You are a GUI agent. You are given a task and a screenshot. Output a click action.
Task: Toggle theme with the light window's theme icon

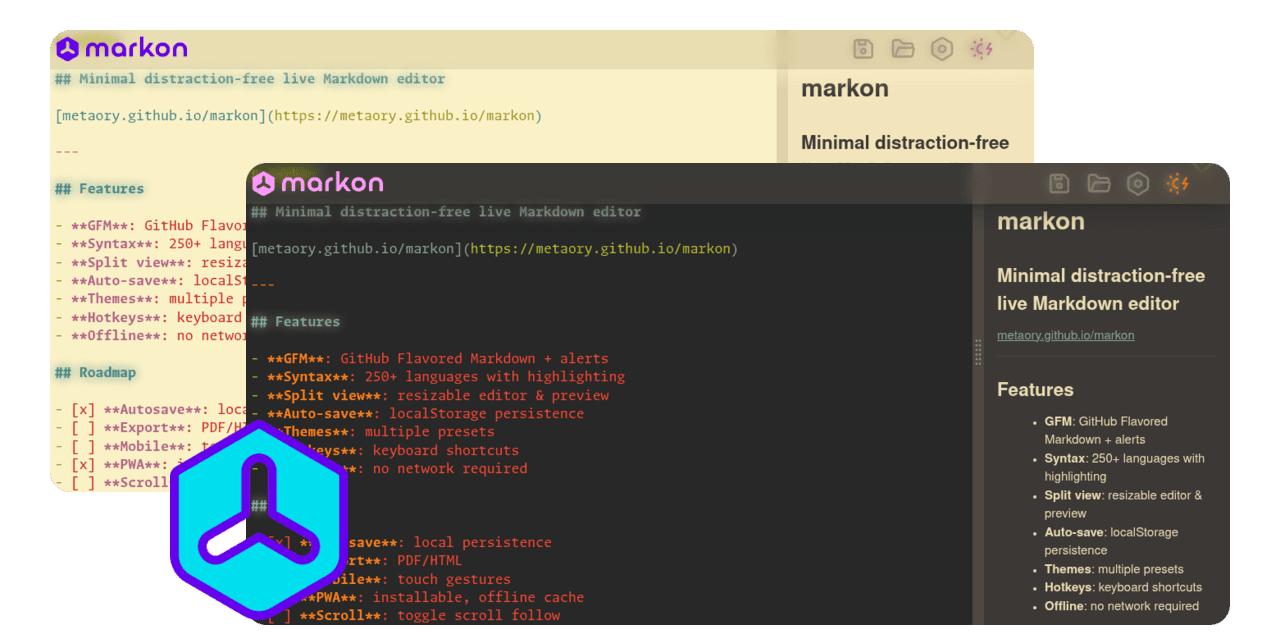point(981,48)
